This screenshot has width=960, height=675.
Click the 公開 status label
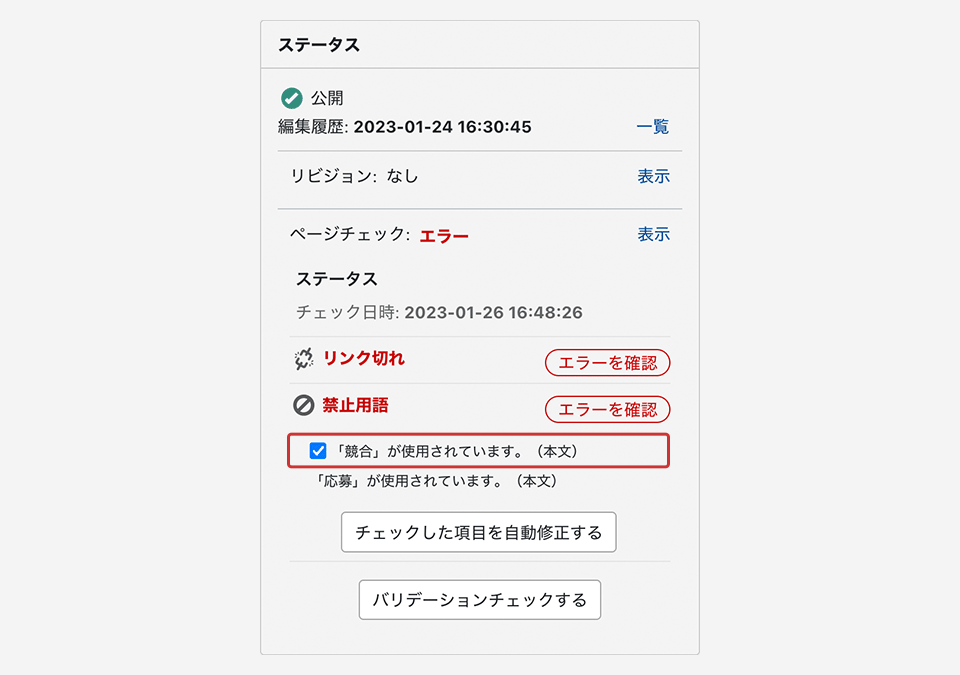[327, 98]
